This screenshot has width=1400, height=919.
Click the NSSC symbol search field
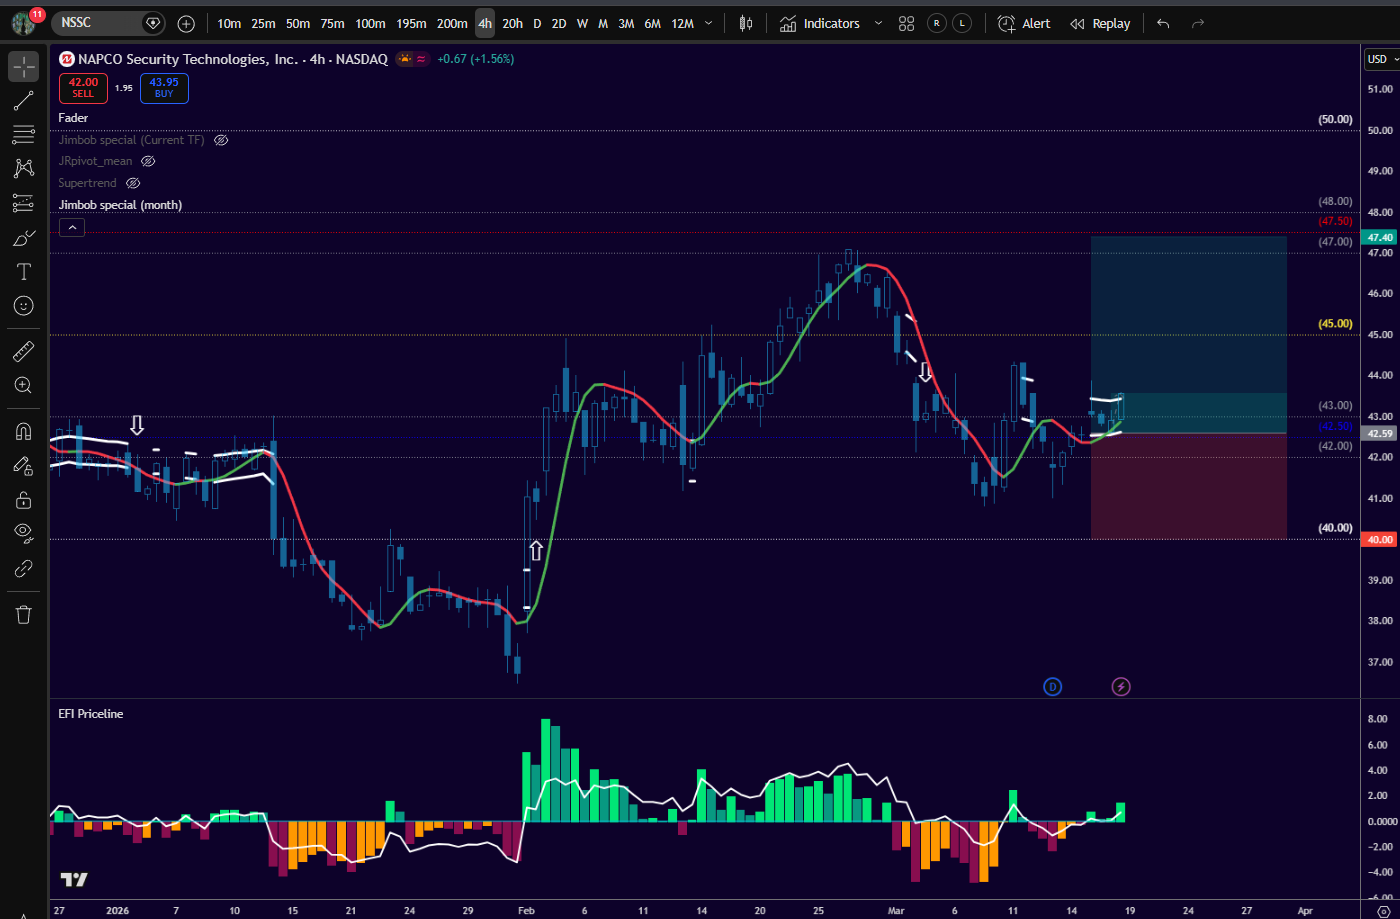(100, 23)
